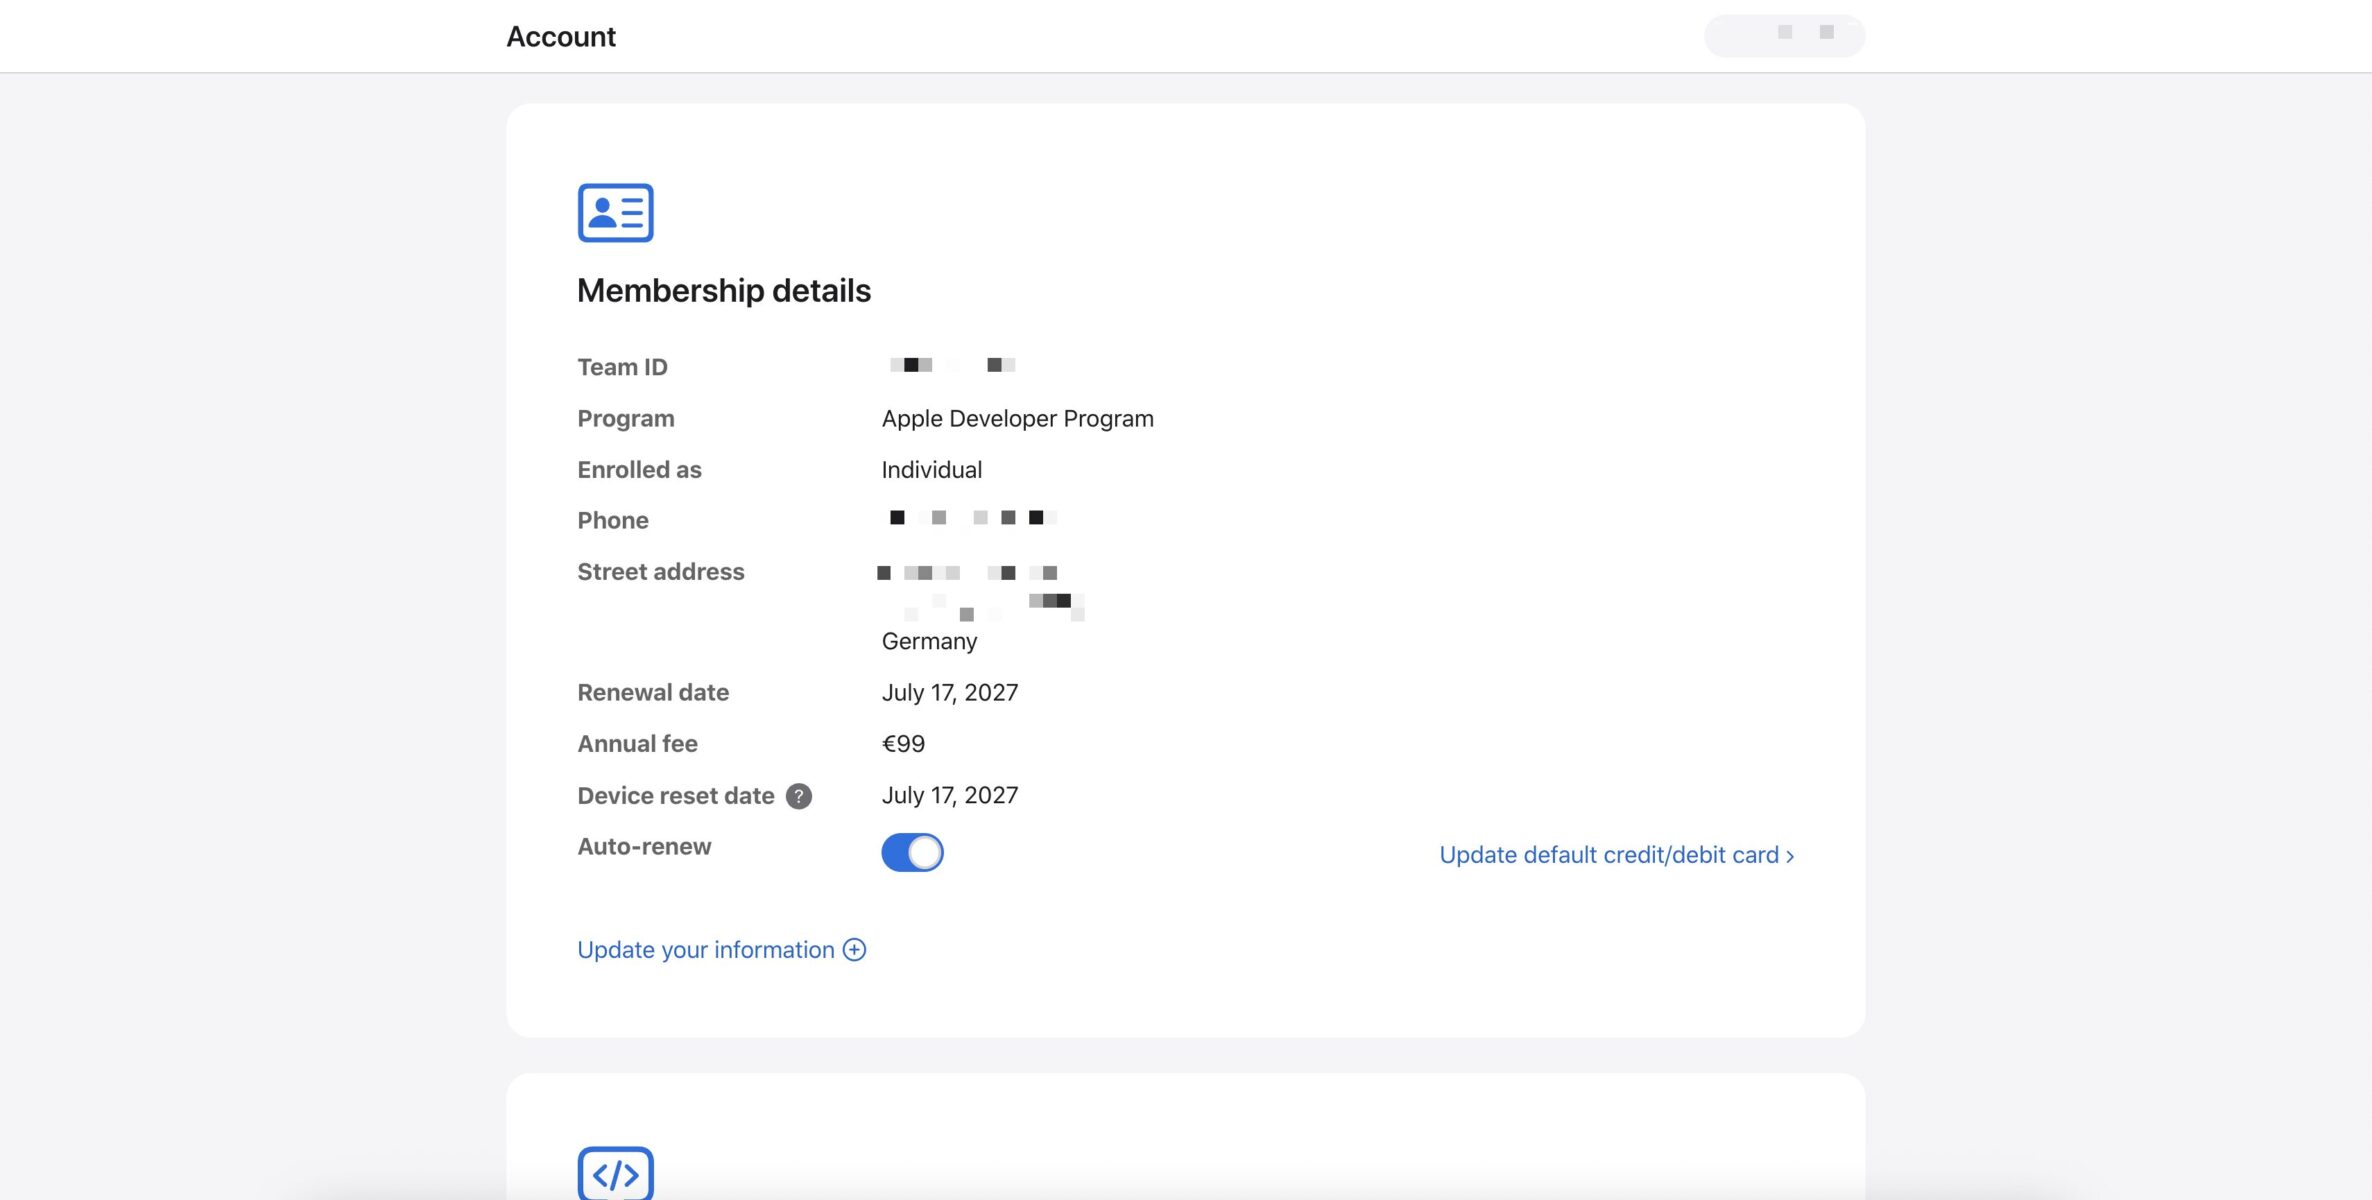The width and height of the screenshot is (2372, 1200).
Task: Open Update default credit/debit card link
Action: pyautogui.click(x=1616, y=855)
